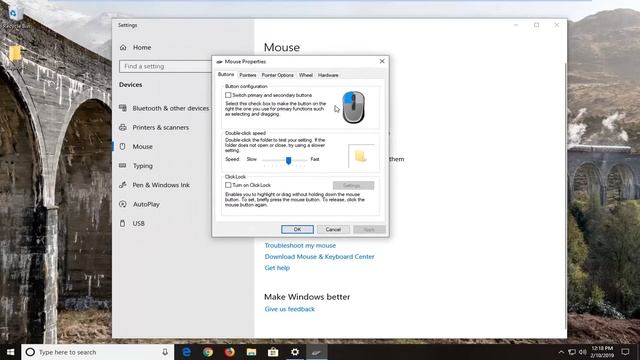Open File Explorer from taskbar
Screen dimensions: 640x360
(x=251, y=352)
